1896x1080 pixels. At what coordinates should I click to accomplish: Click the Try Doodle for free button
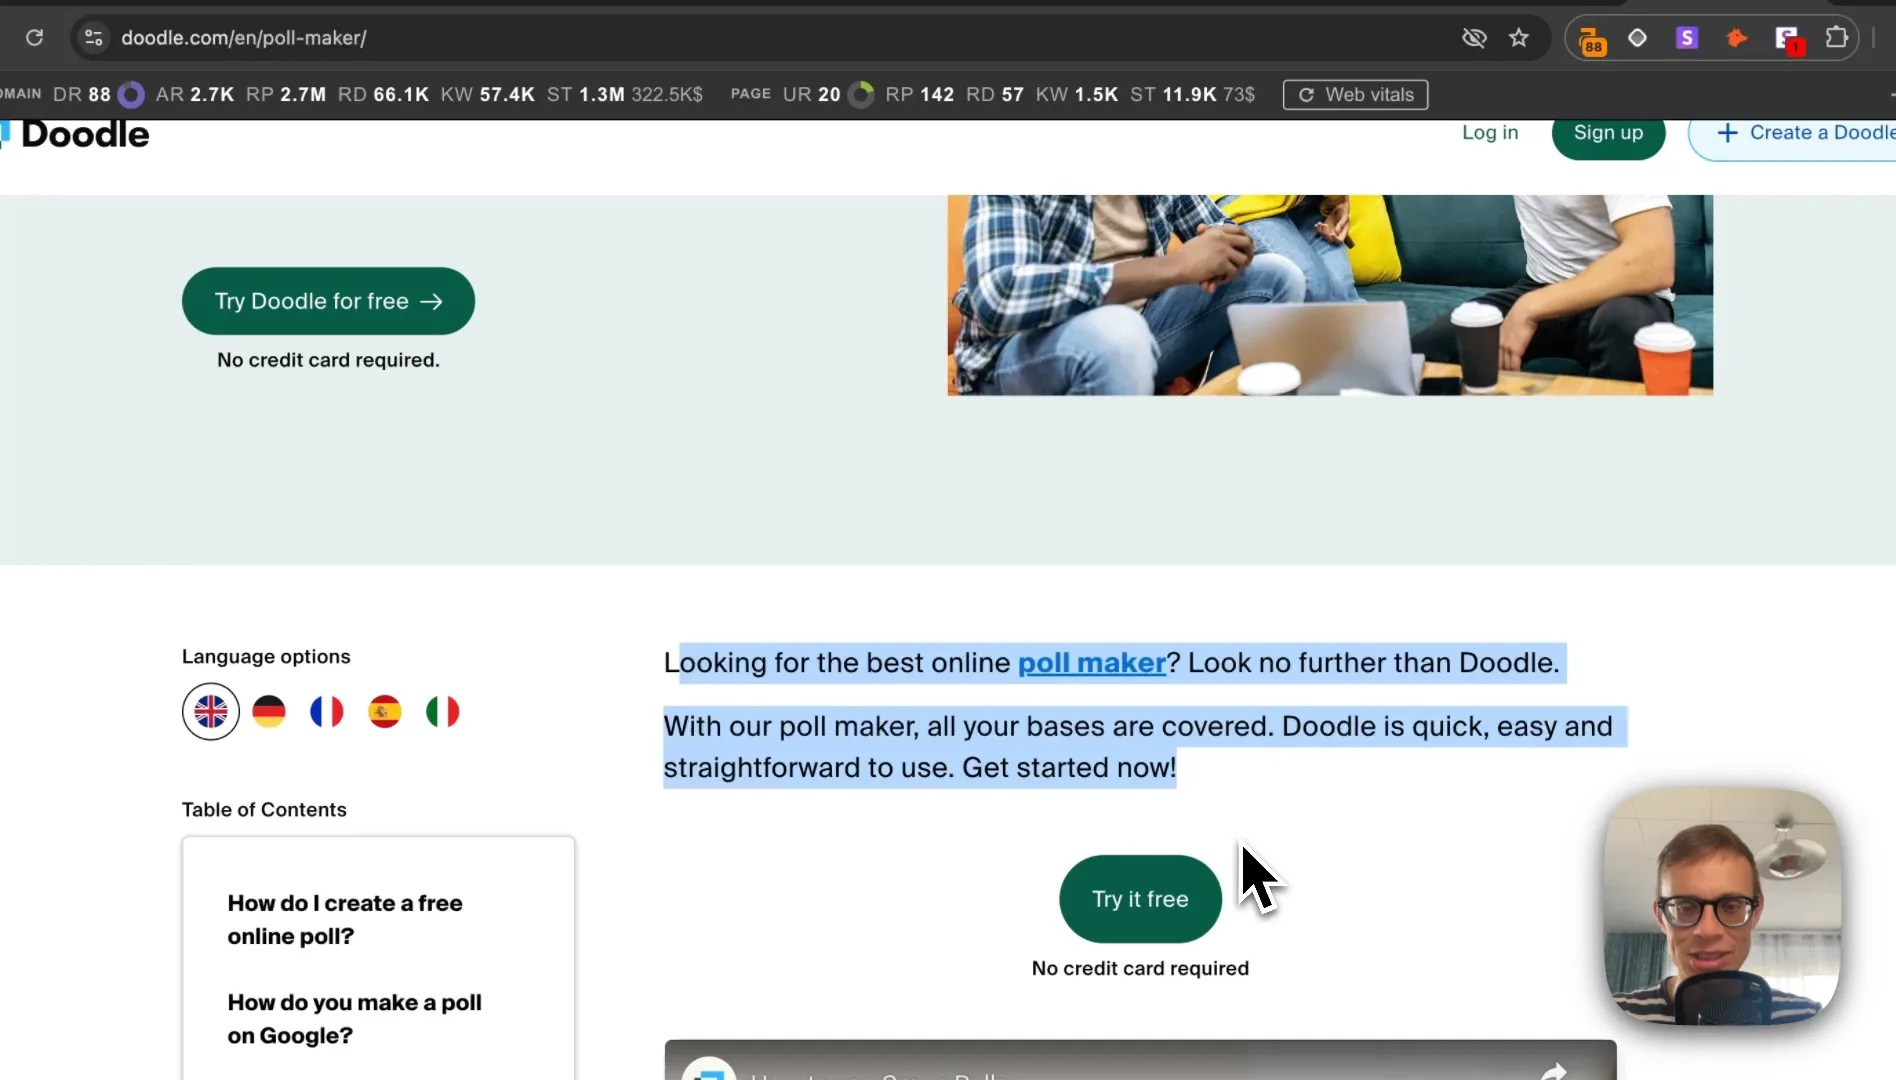tap(328, 301)
